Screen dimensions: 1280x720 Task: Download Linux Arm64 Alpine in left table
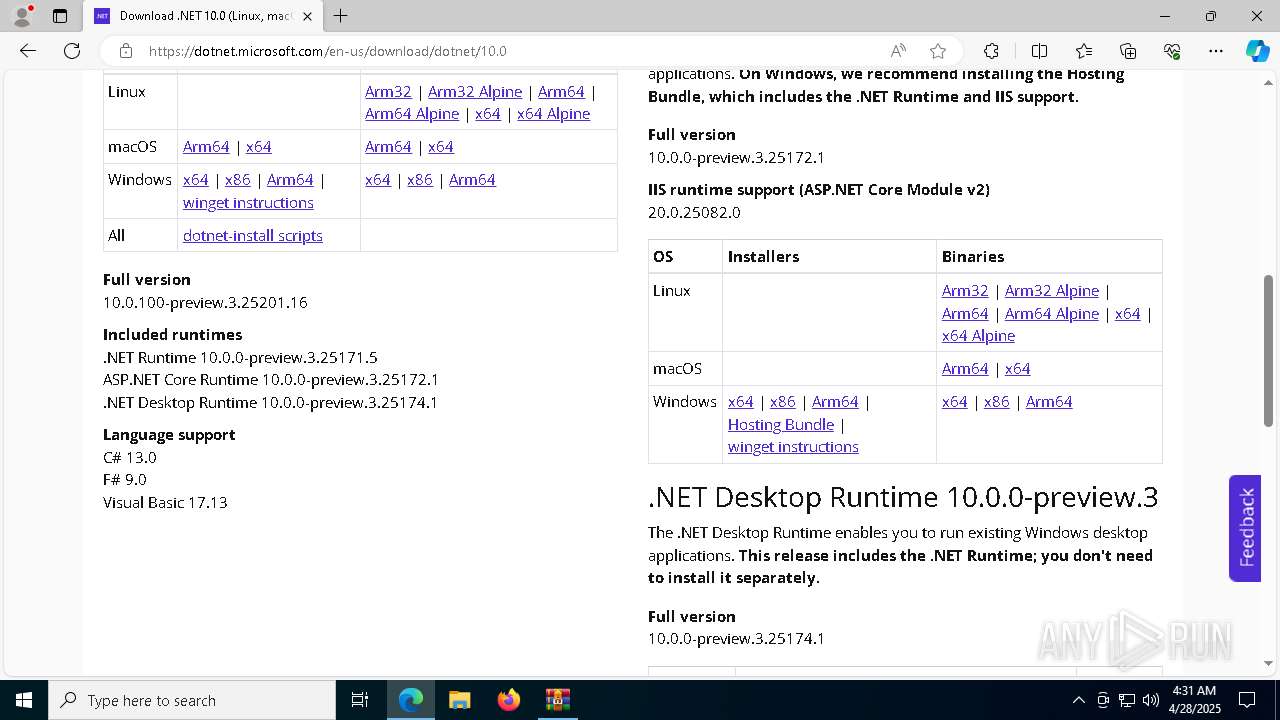click(x=412, y=114)
